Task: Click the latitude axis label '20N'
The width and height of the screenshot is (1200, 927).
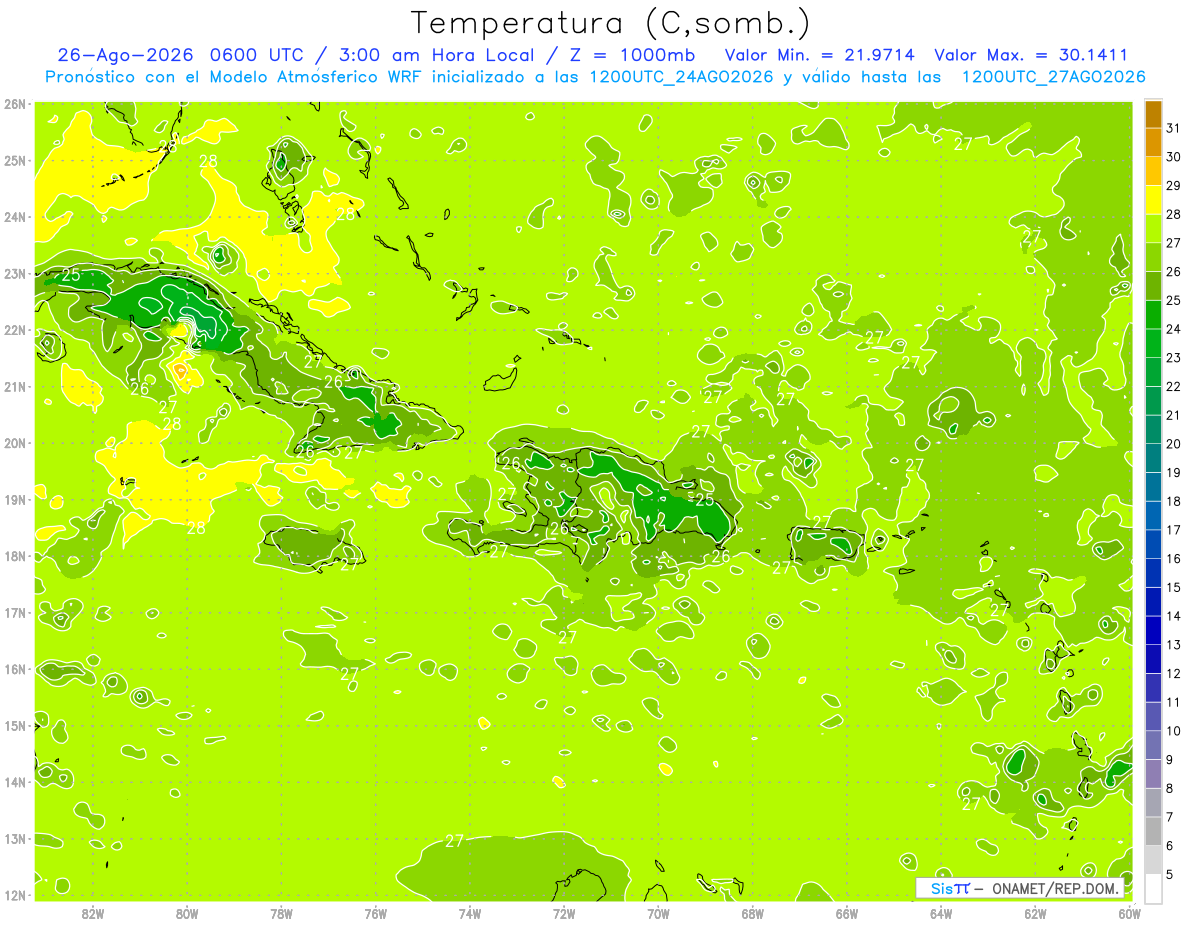Action: coord(15,443)
